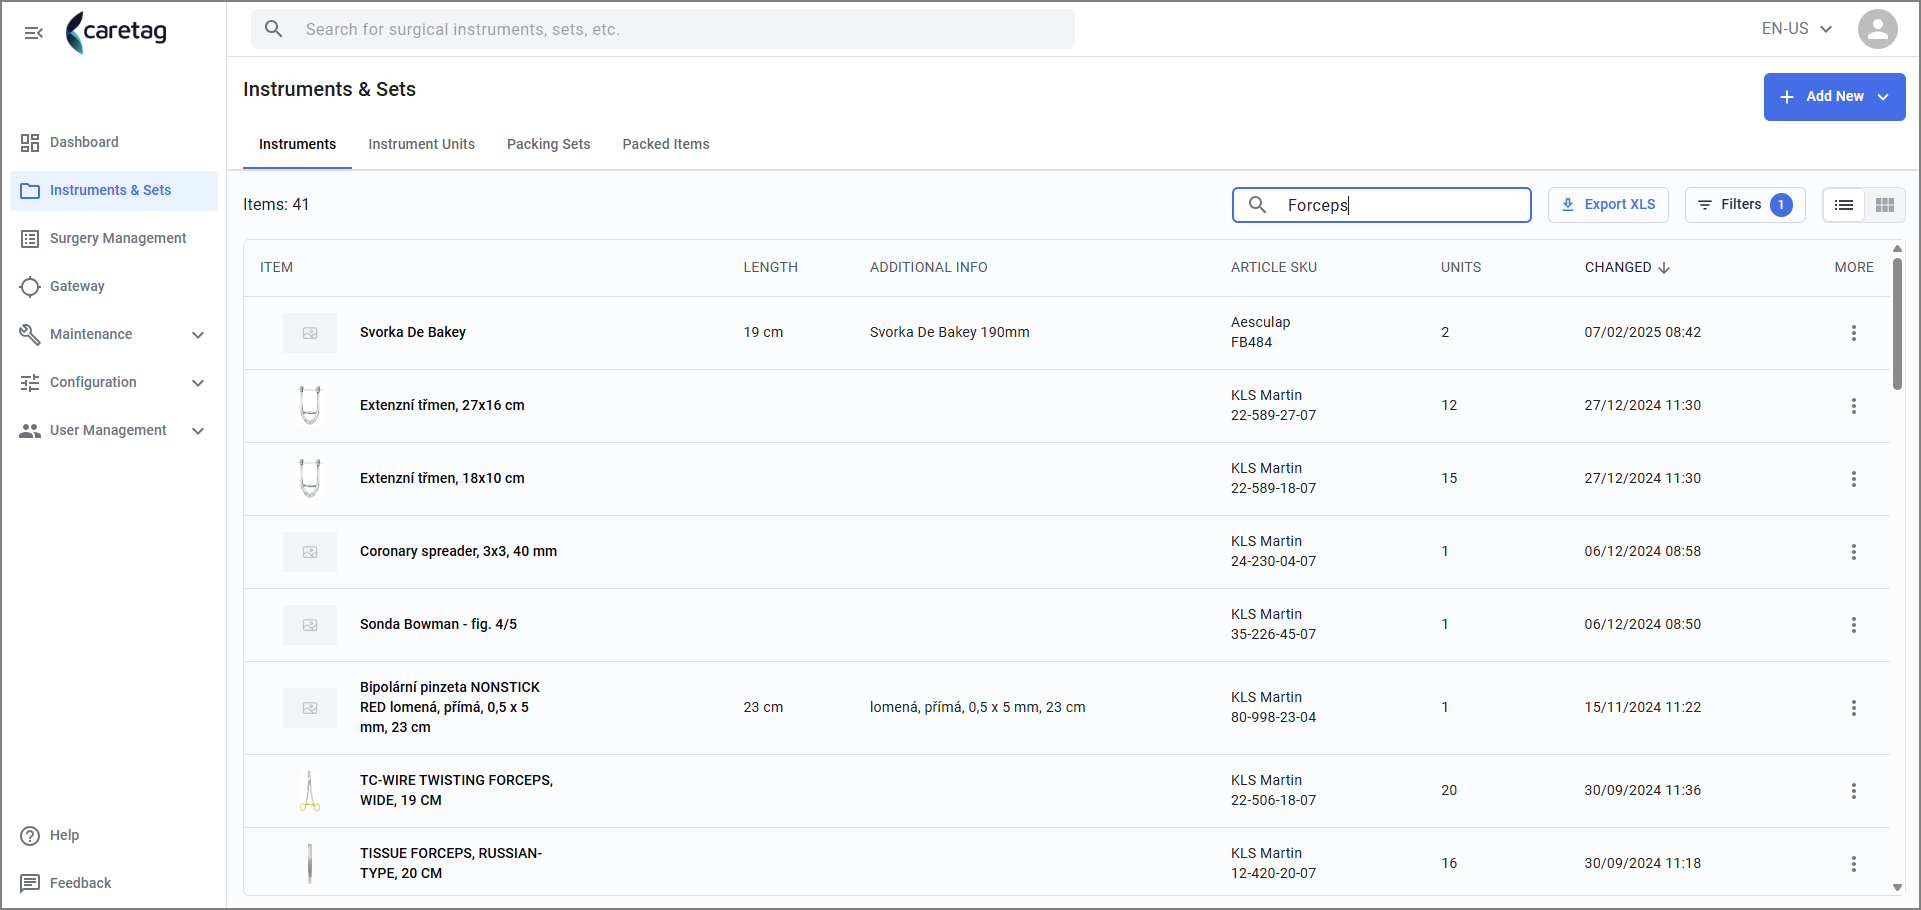This screenshot has width=1921, height=910.
Task: Open more options for TISSUE FORCEPS row
Action: (1853, 864)
